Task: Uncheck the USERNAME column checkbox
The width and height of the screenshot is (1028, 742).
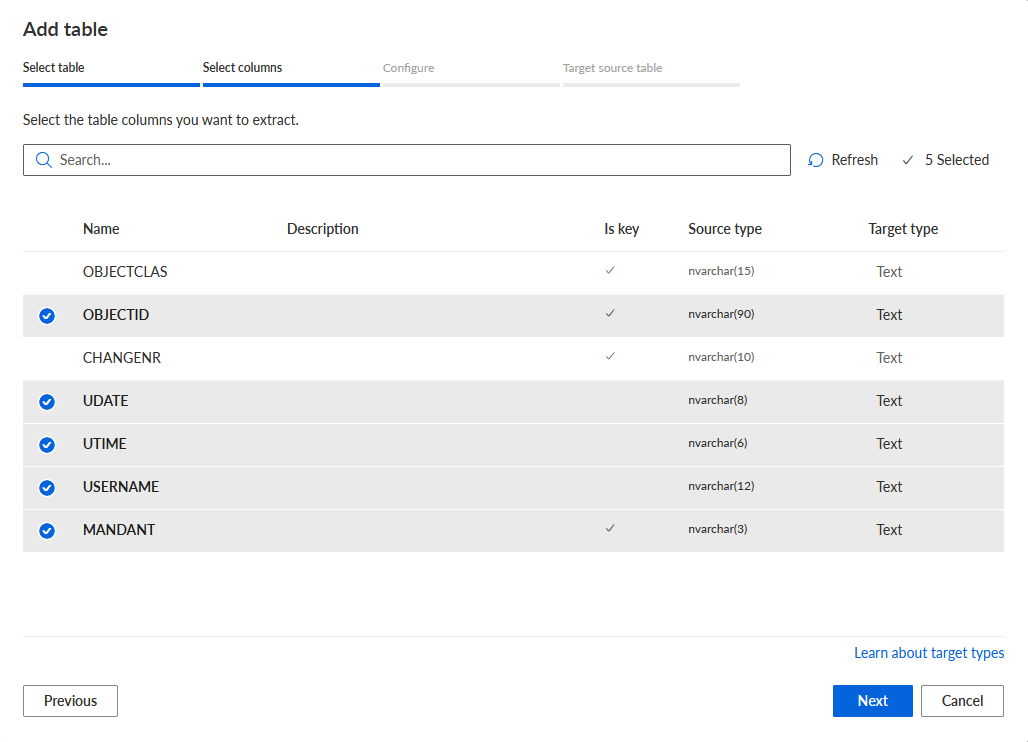Action: [47, 488]
